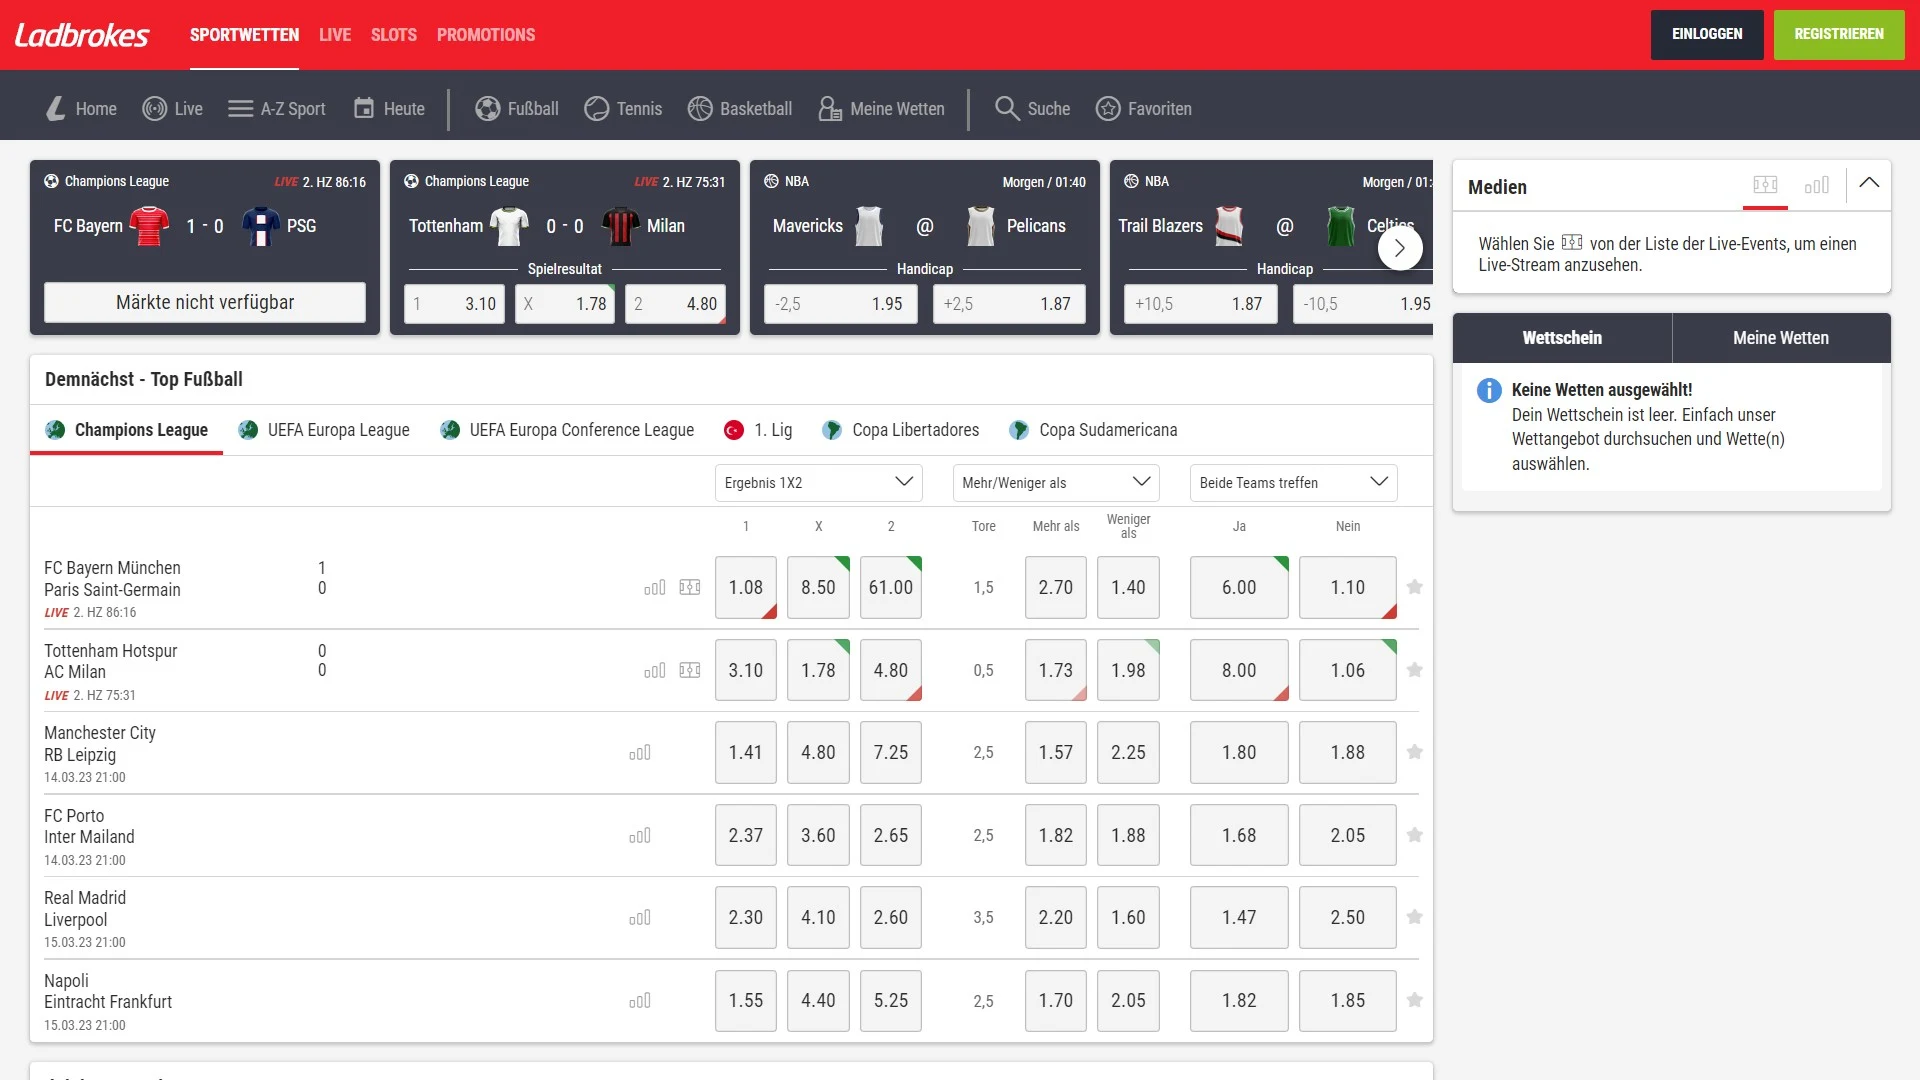Open Live section in the grey navigation bar
This screenshot has height=1080, width=1920.
172,108
